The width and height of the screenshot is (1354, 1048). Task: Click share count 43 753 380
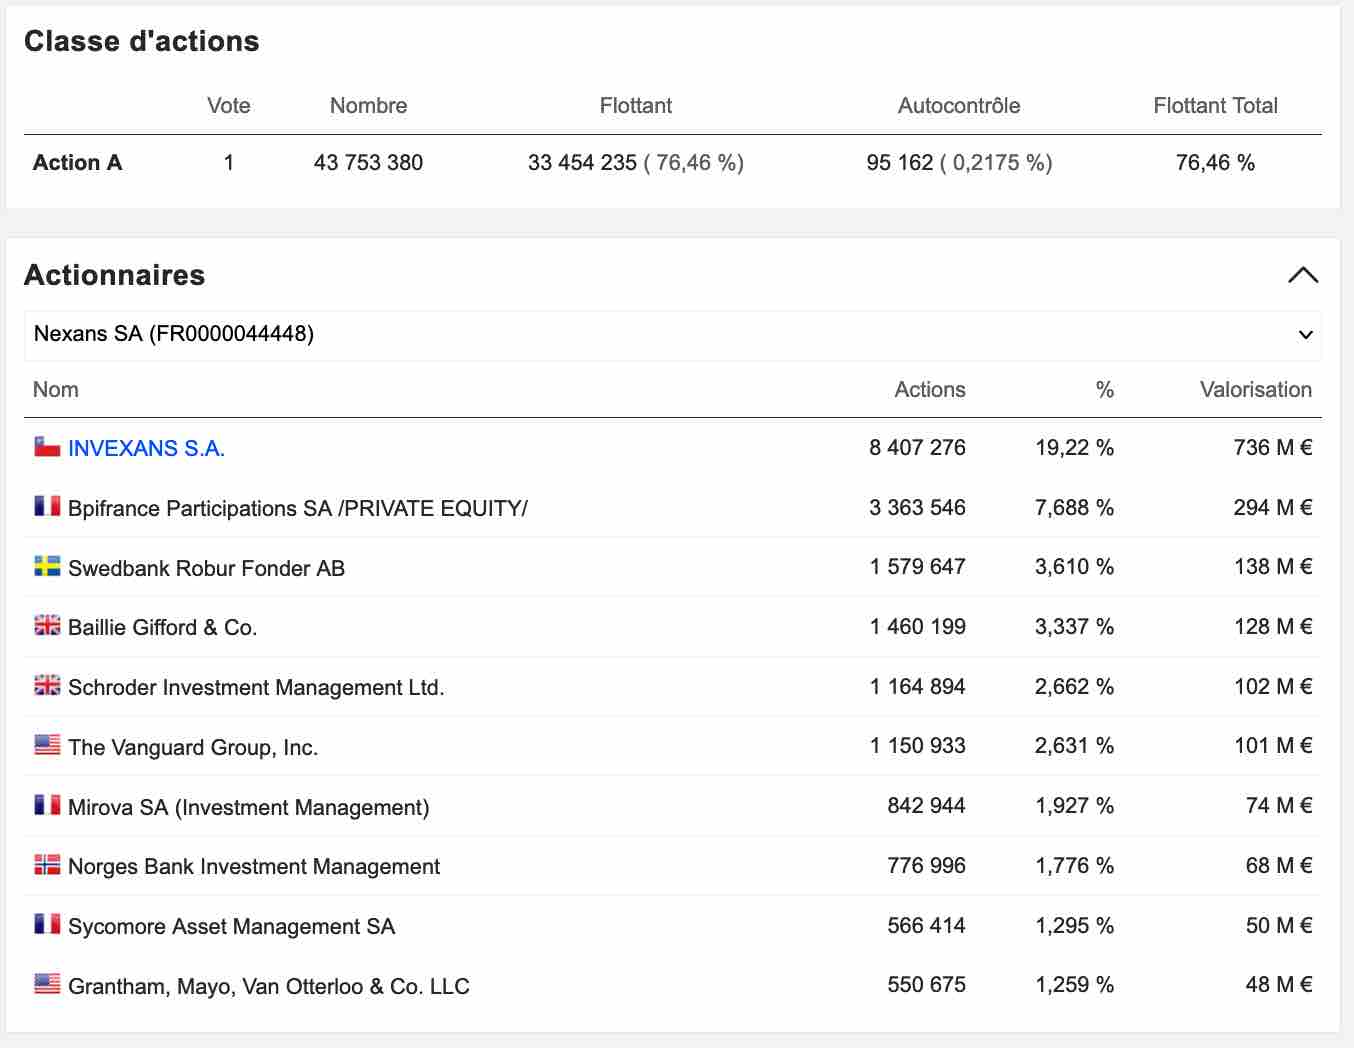[x=368, y=162]
